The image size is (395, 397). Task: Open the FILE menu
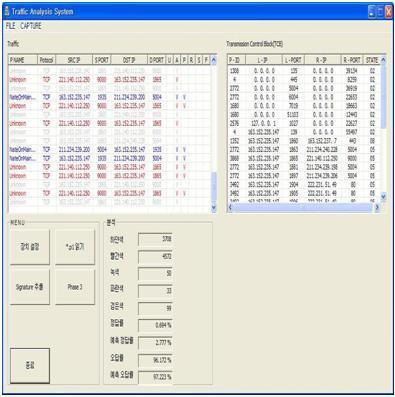[x=10, y=26]
